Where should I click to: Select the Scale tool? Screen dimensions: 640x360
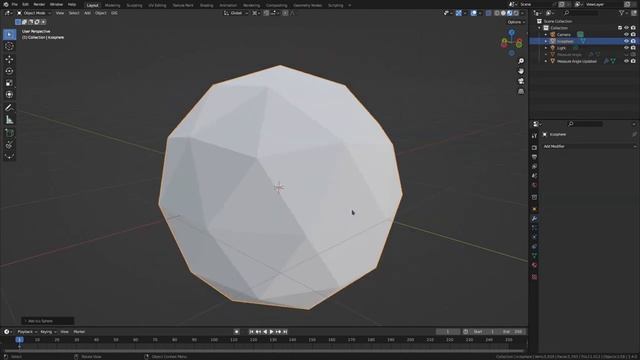coord(9,83)
